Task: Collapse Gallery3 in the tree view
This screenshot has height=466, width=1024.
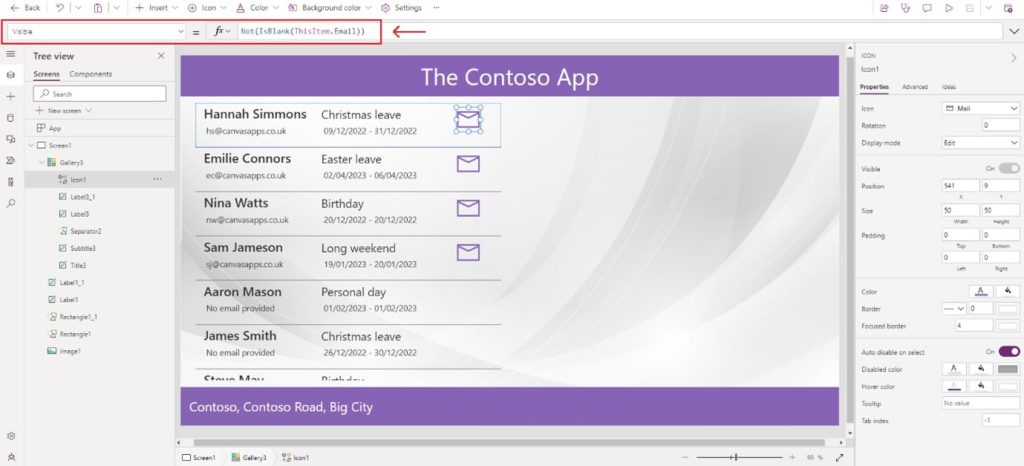Action: click(42, 163)
